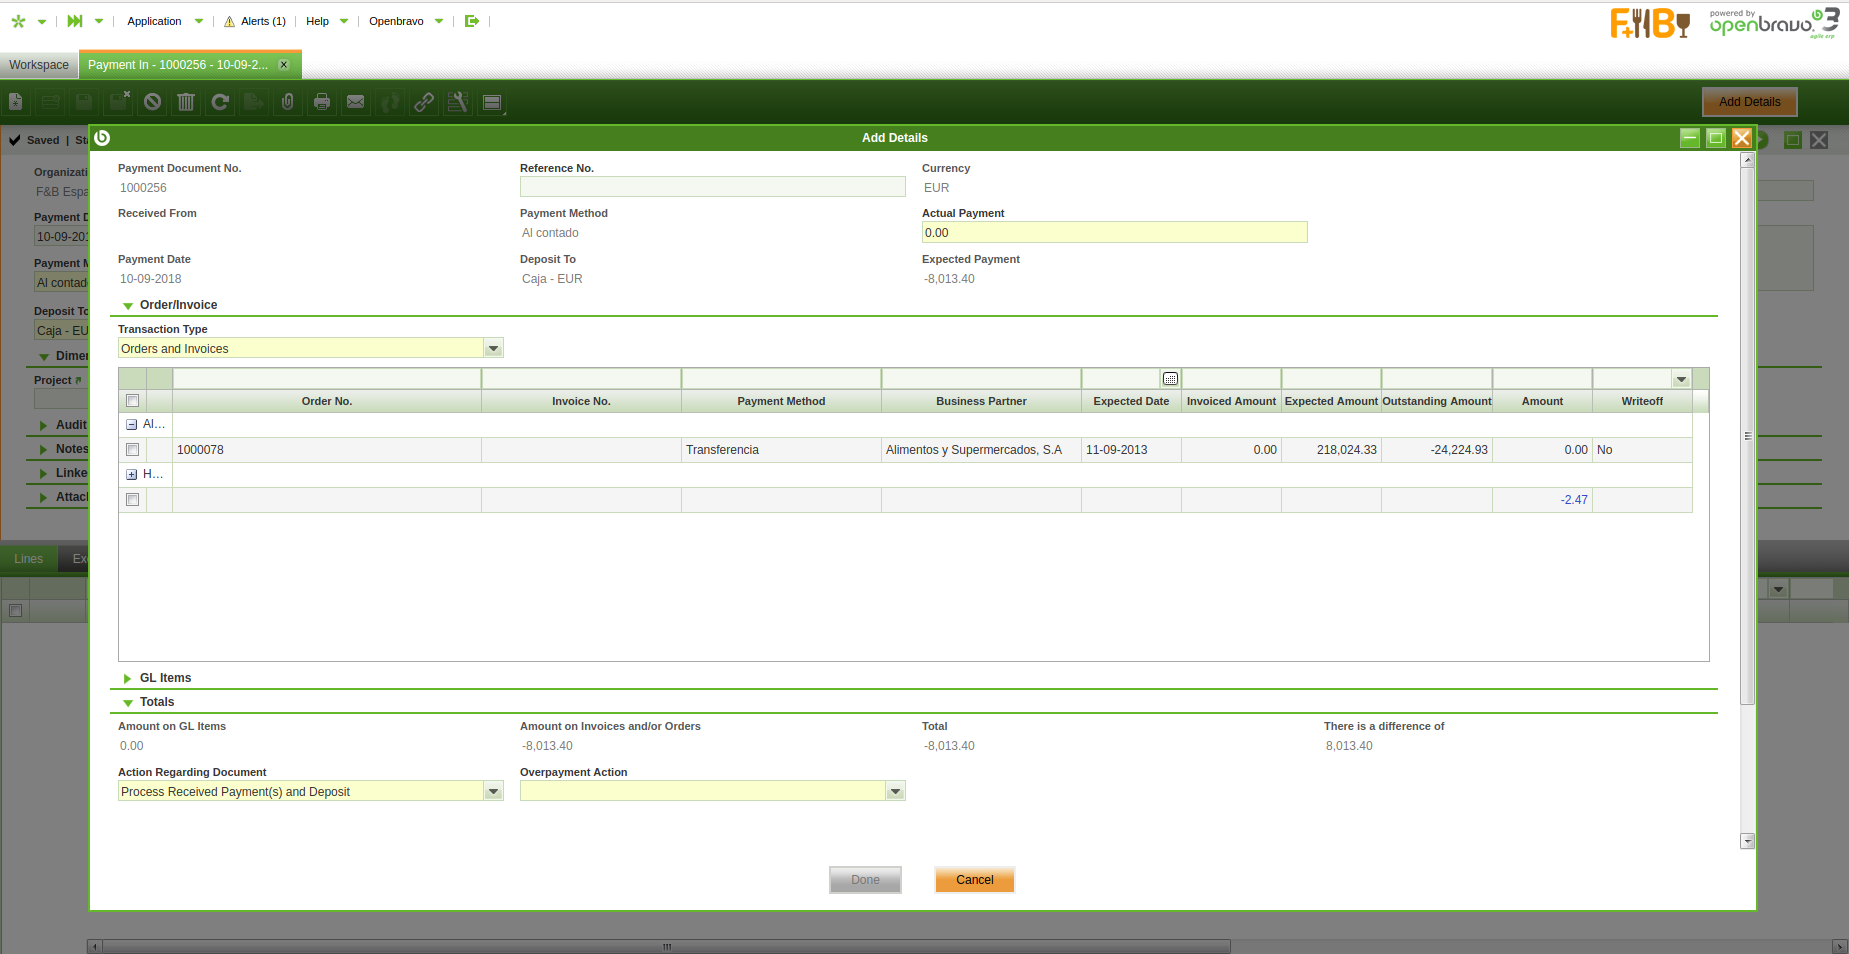Viewport: 1849px width, 954px height.
Task: Click the chain link toolbar icon
Action: point(424,102)
